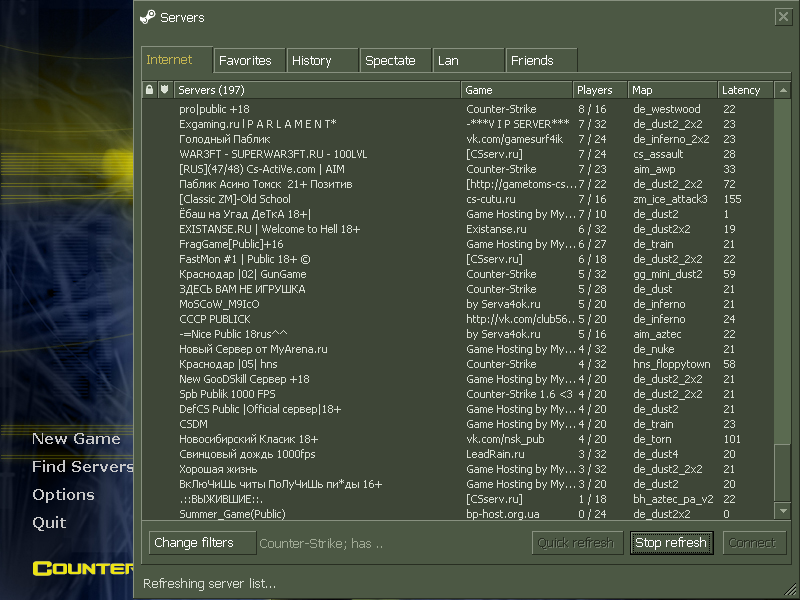800x600 pixels.
Task: Select server 'MoSCoW_M9IcO'
Action: [x=458, y=304]
